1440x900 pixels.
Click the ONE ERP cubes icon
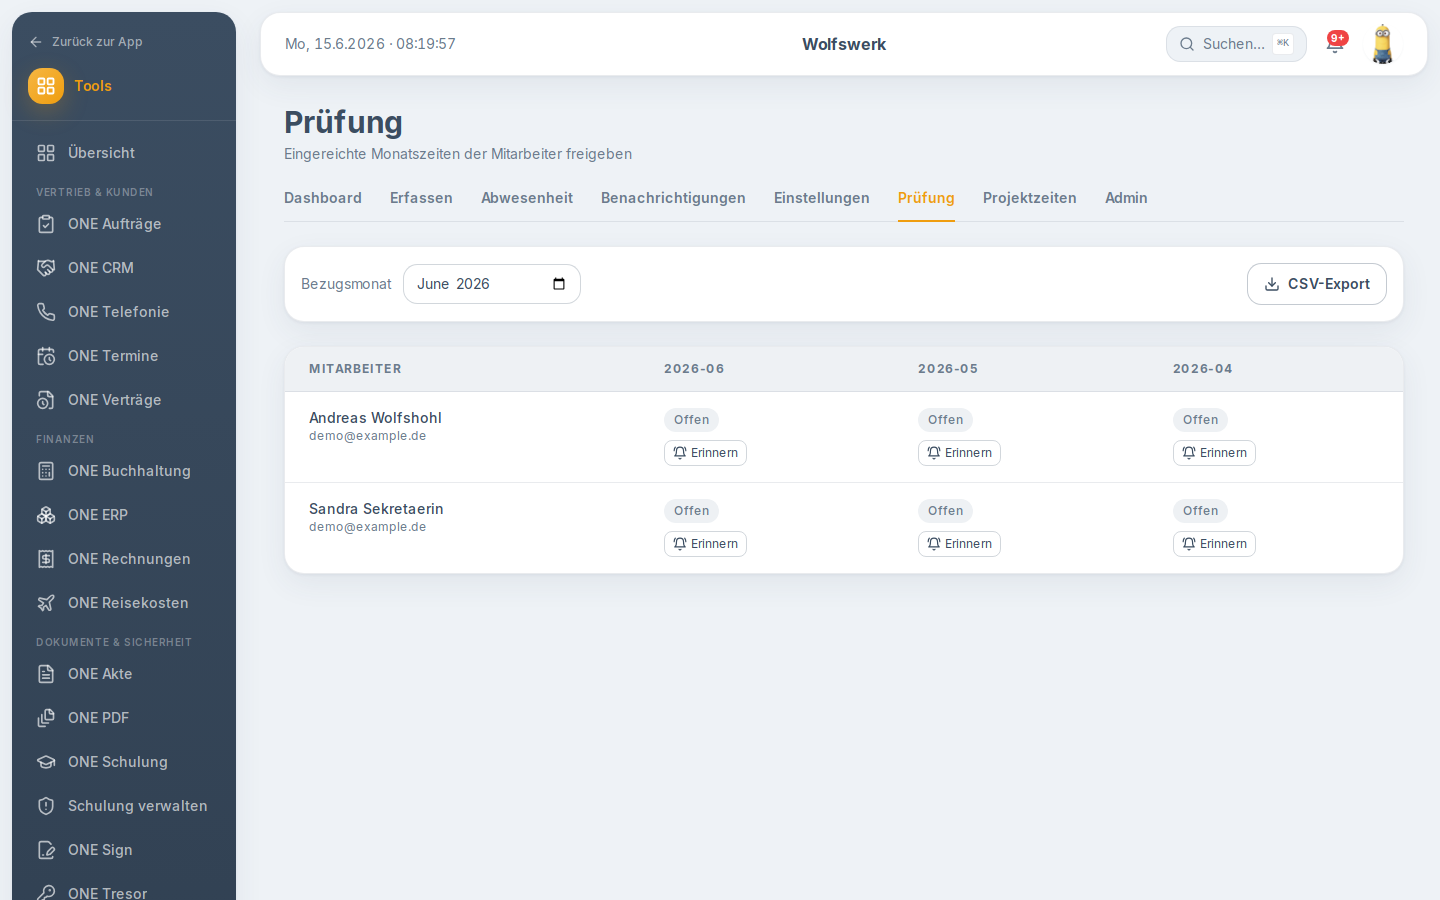pos(46,515)
